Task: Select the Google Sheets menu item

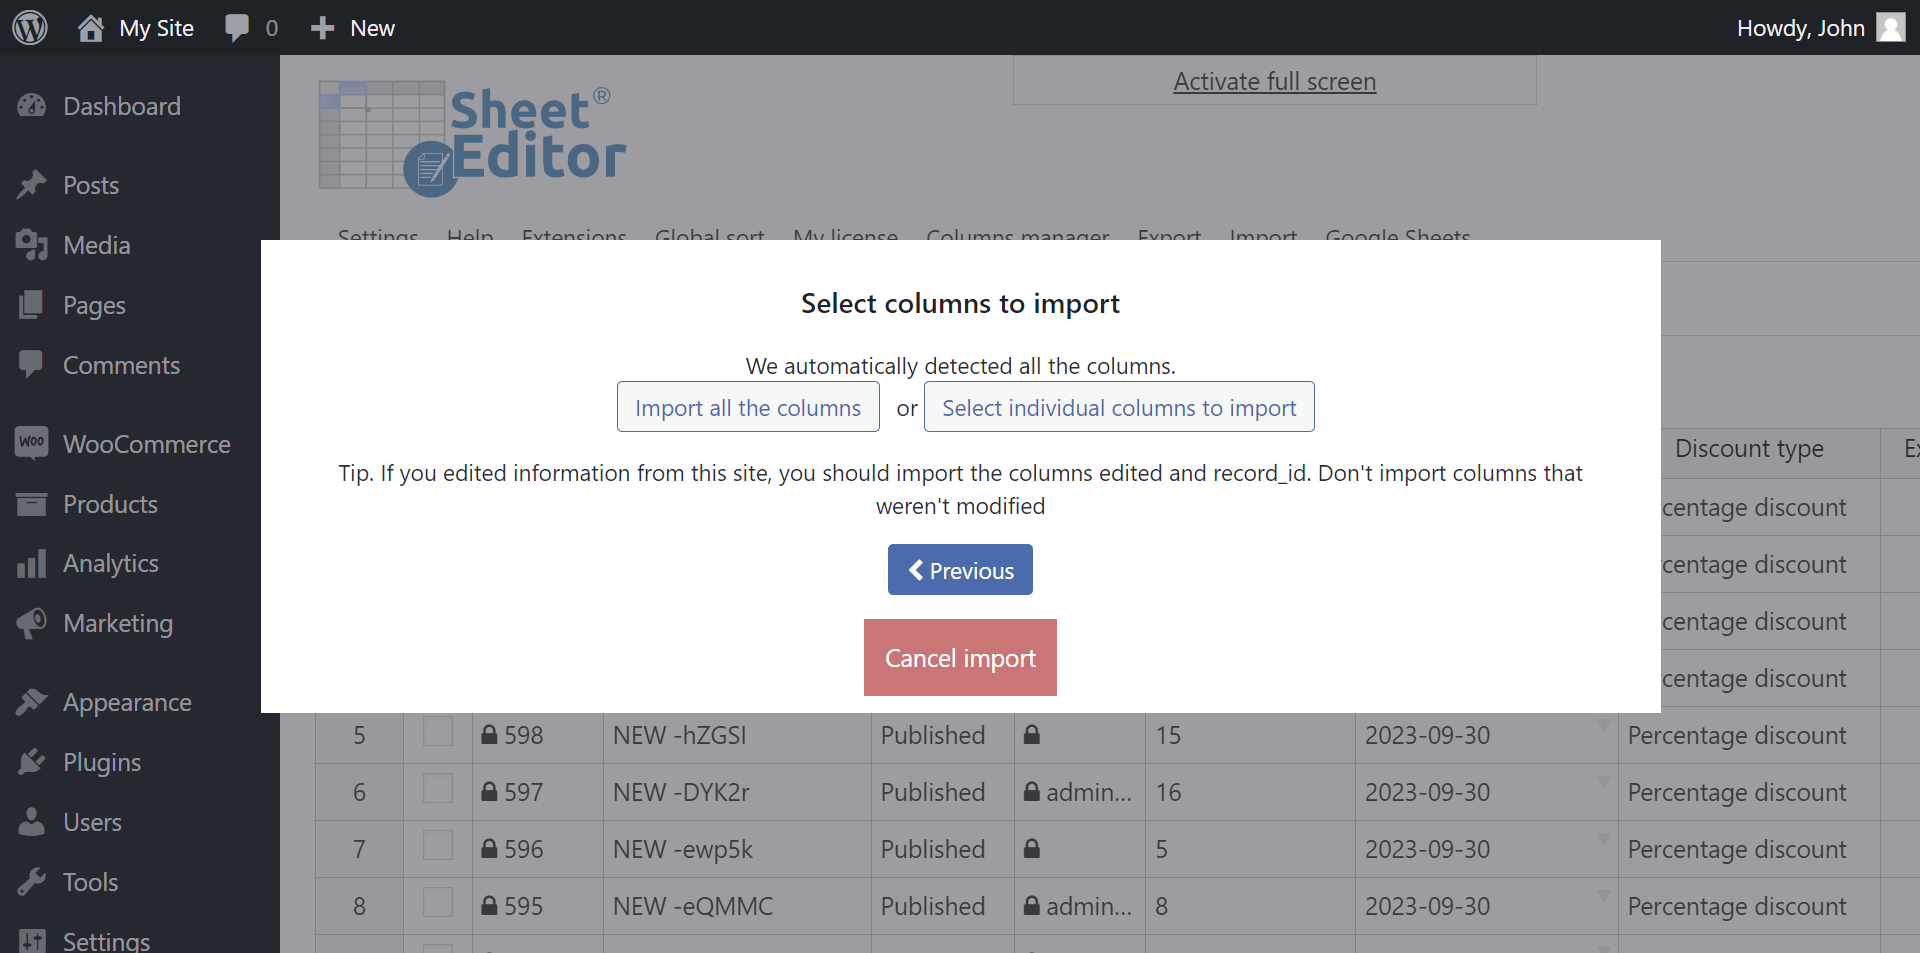Action: (x=1396, y=237)
